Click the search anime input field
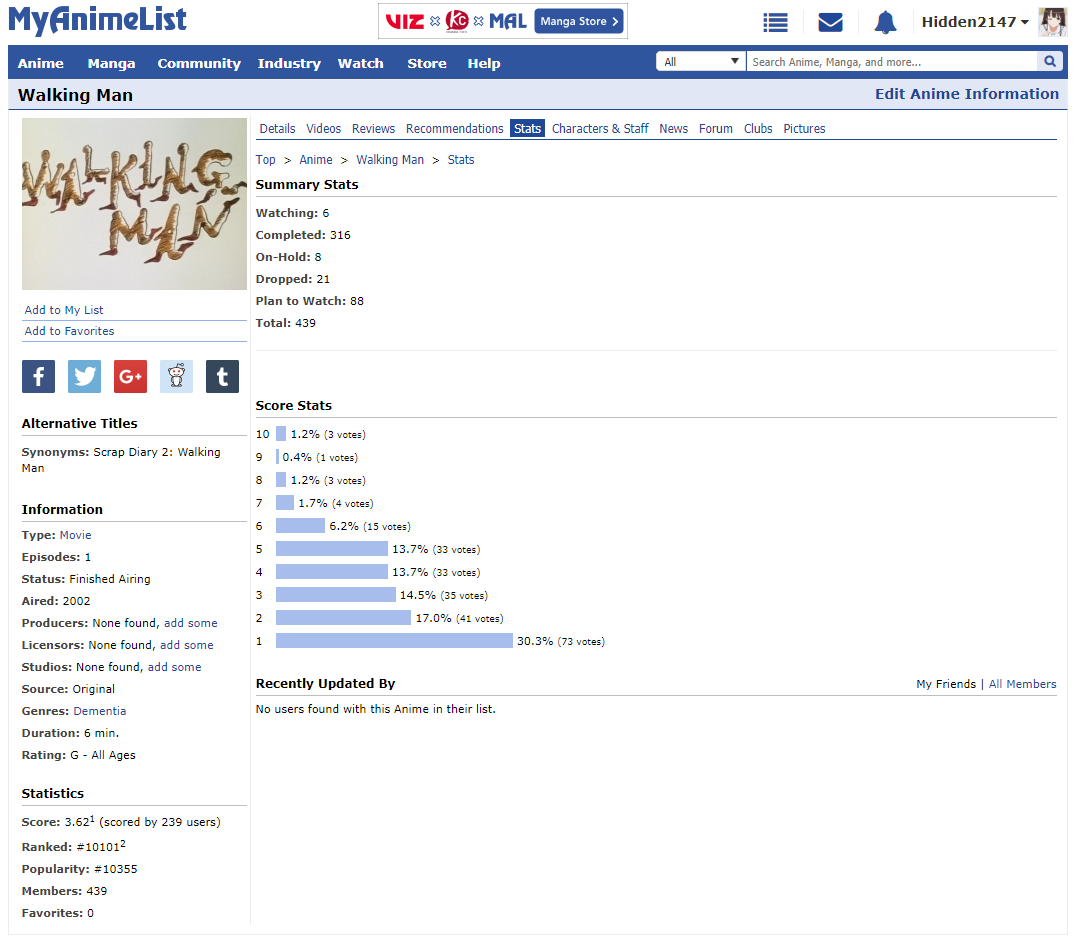1081x943 pixels. tap(890, 62)
